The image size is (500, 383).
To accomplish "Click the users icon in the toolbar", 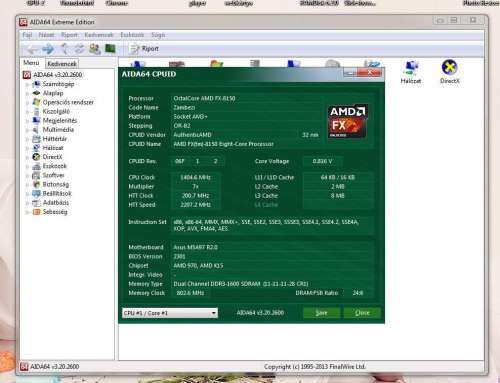I will 95,49.
